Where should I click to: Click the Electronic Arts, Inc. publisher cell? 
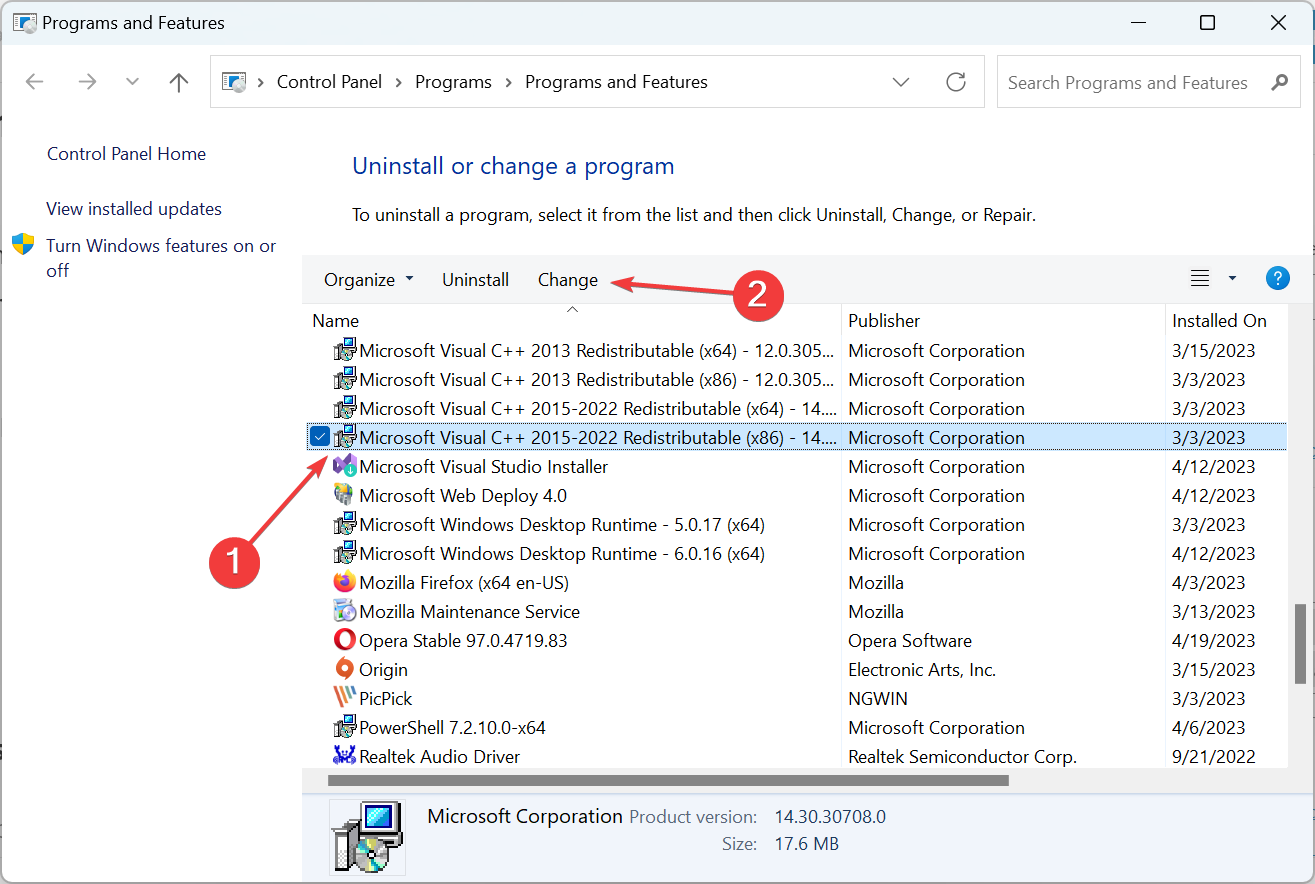click(x=922, y=670)
